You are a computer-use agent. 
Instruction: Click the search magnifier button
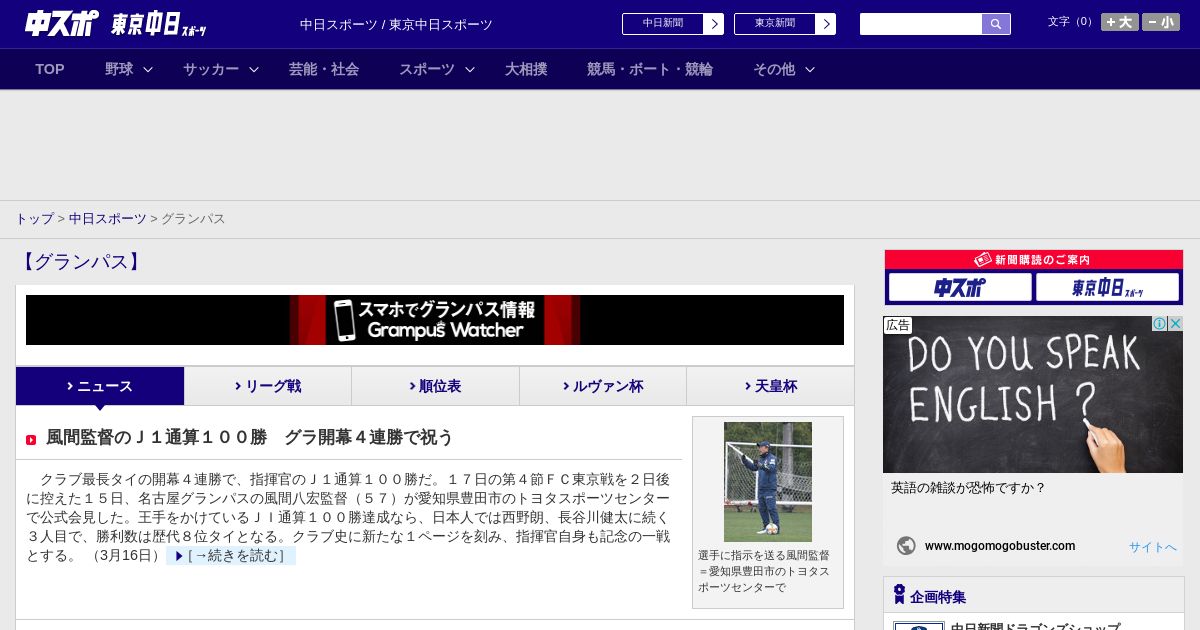[x=996, y=24]
